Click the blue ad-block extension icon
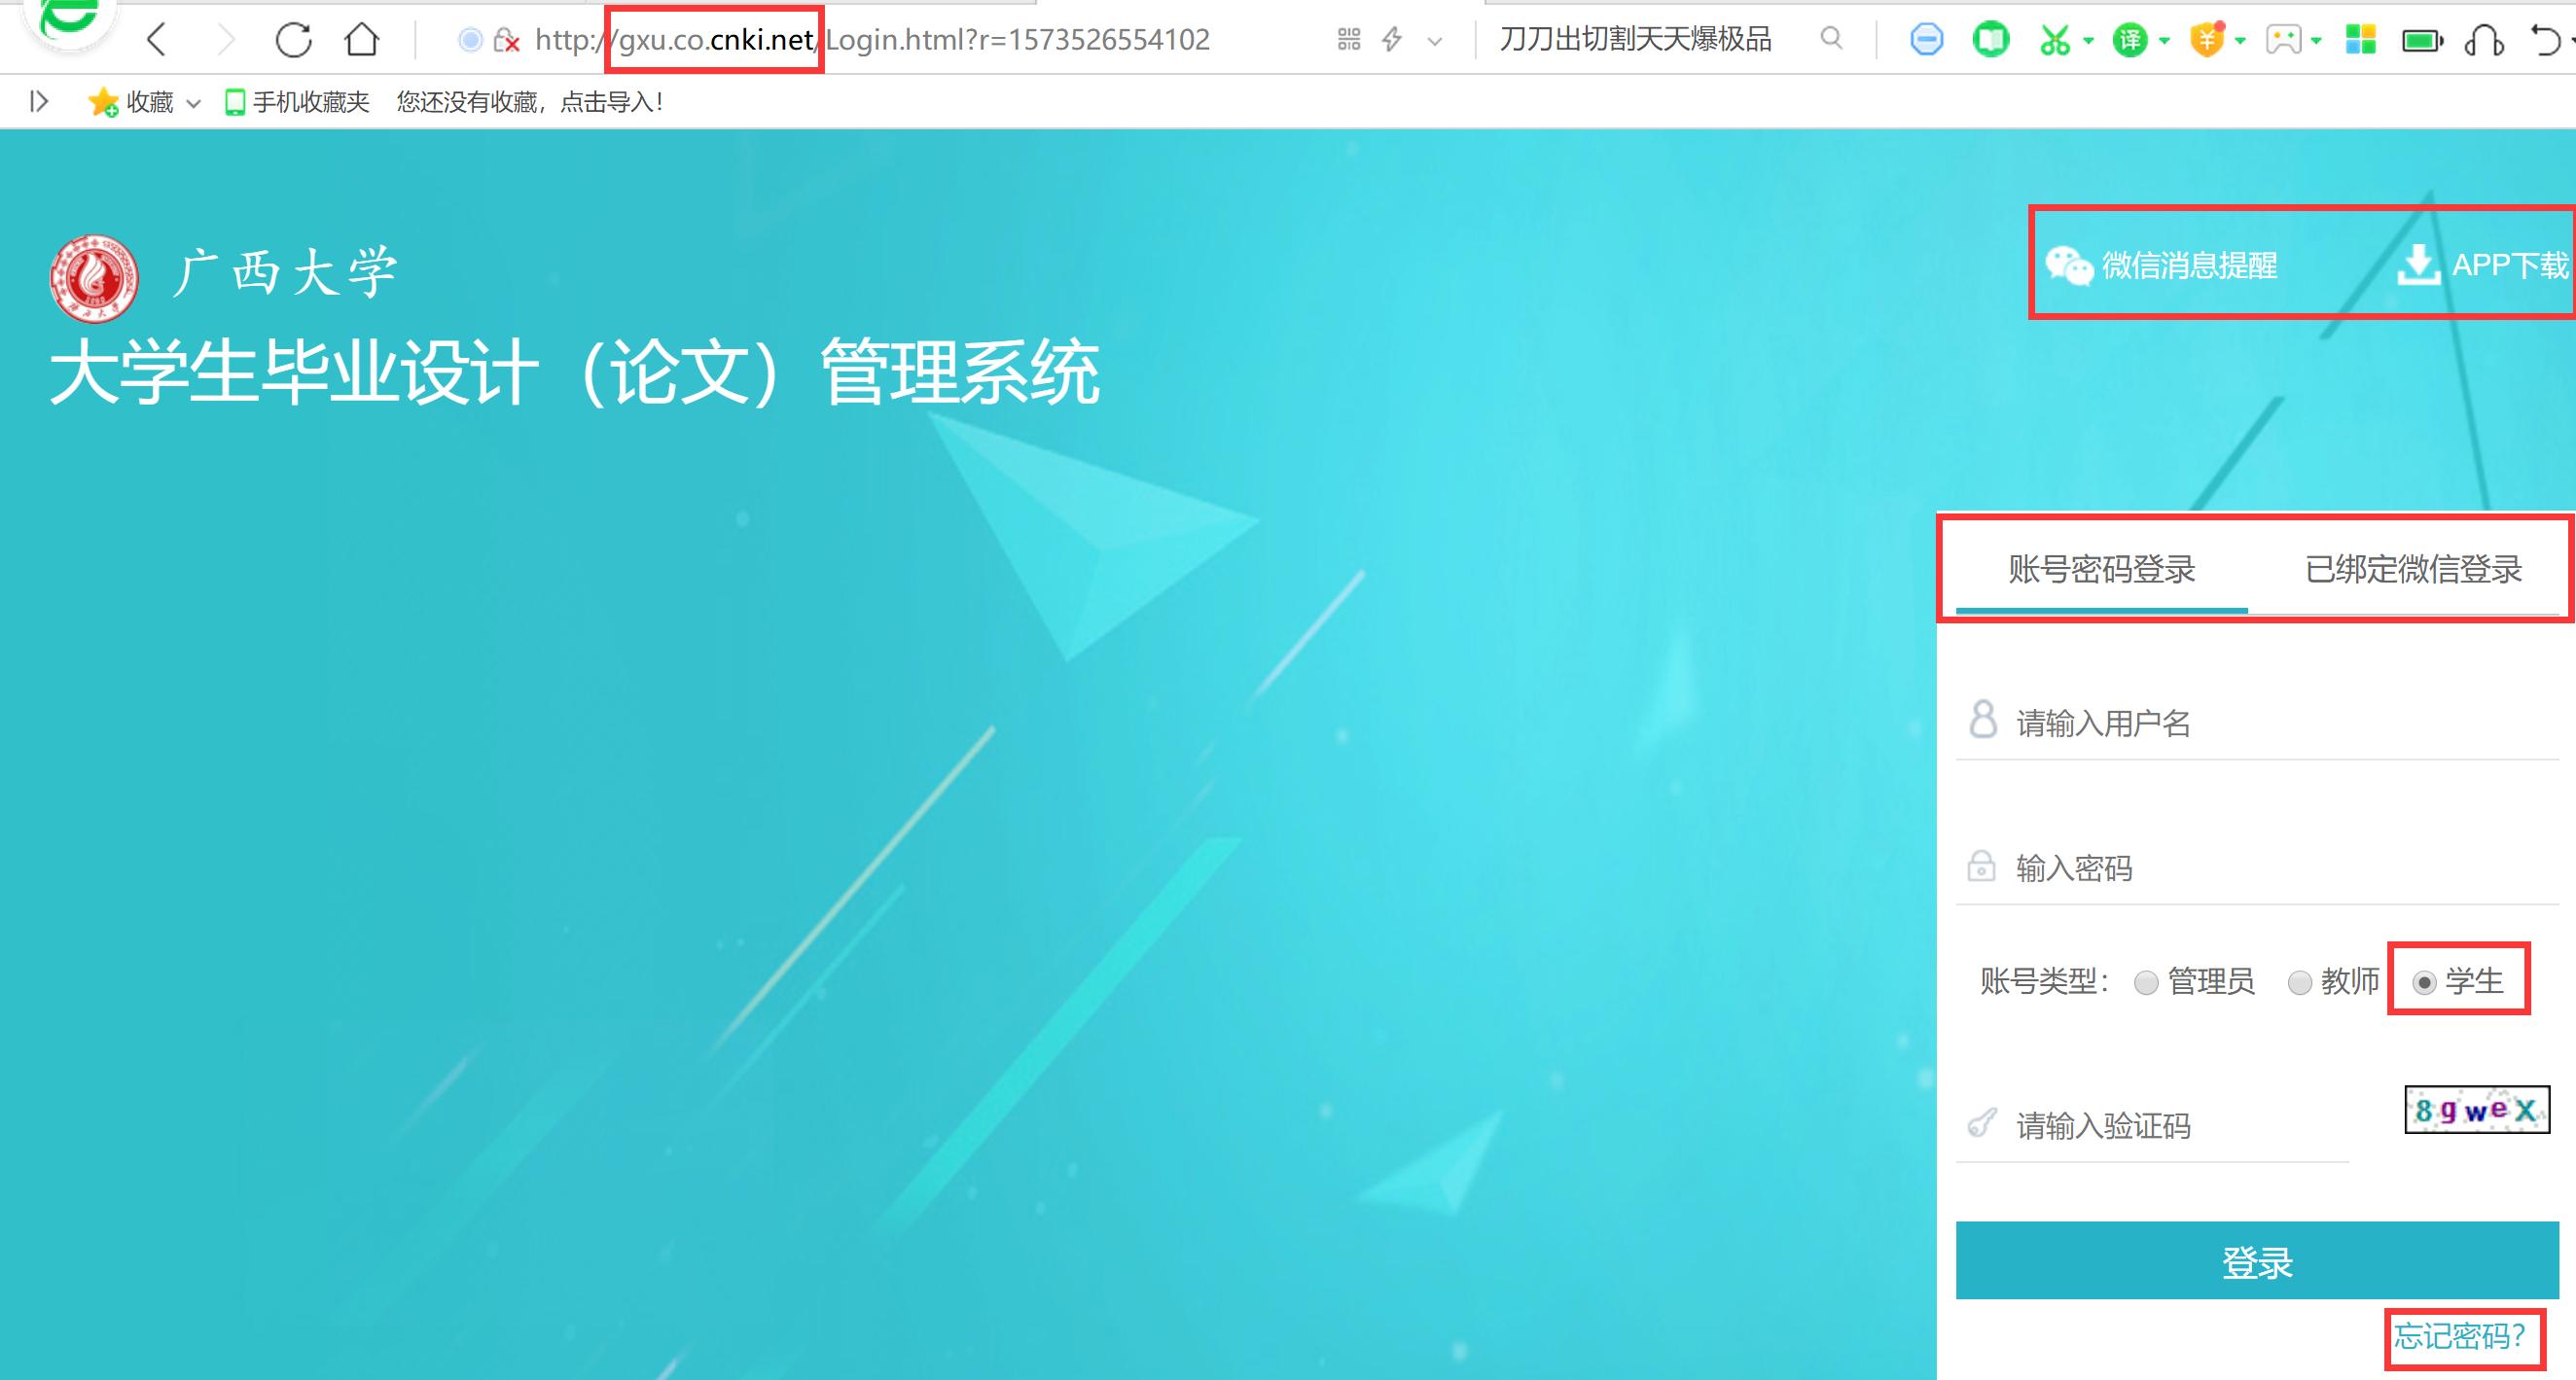Viewport: 2576px width, 1380px height. pos(1926,40)
